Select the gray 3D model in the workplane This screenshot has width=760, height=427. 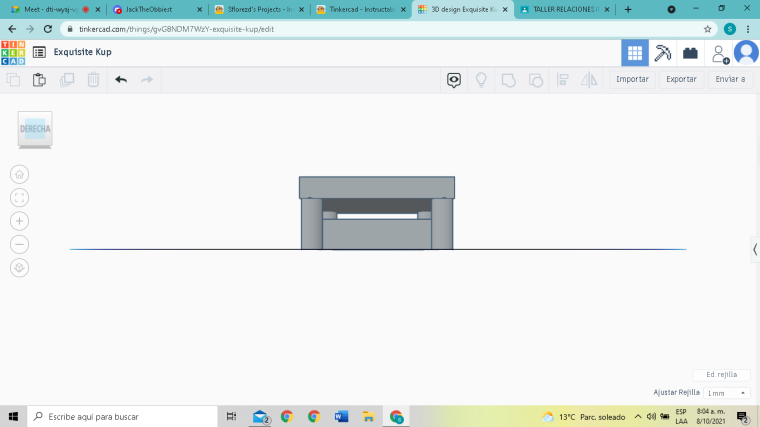pos(377,213)
